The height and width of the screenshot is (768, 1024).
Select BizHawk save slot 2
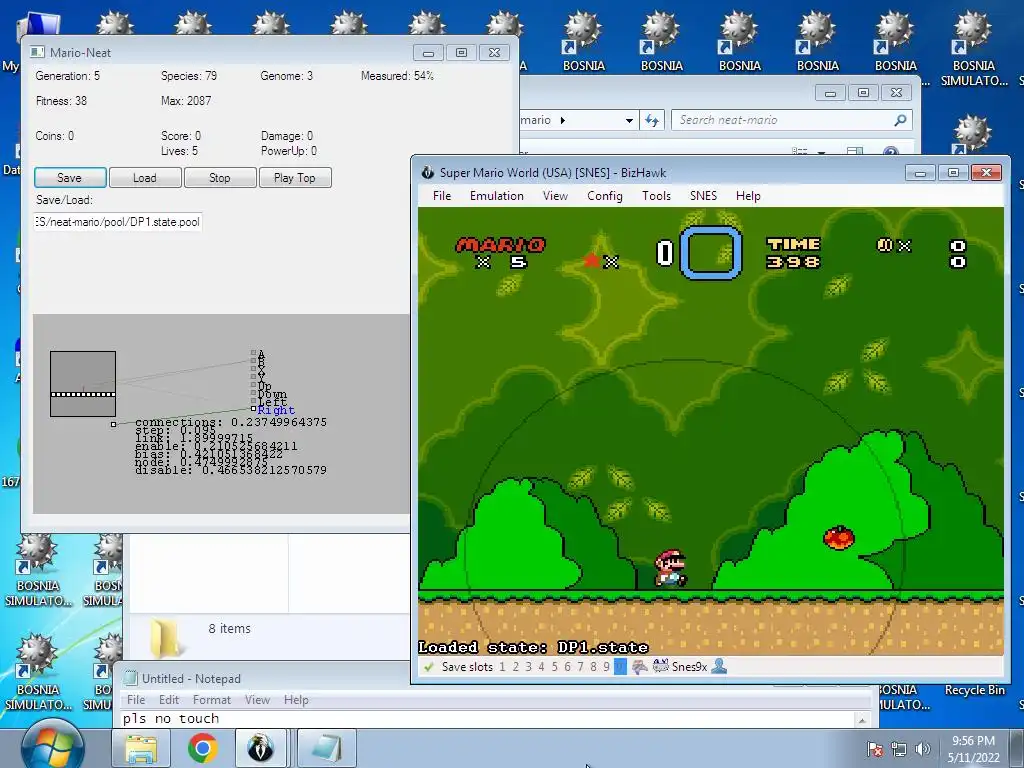515,667
